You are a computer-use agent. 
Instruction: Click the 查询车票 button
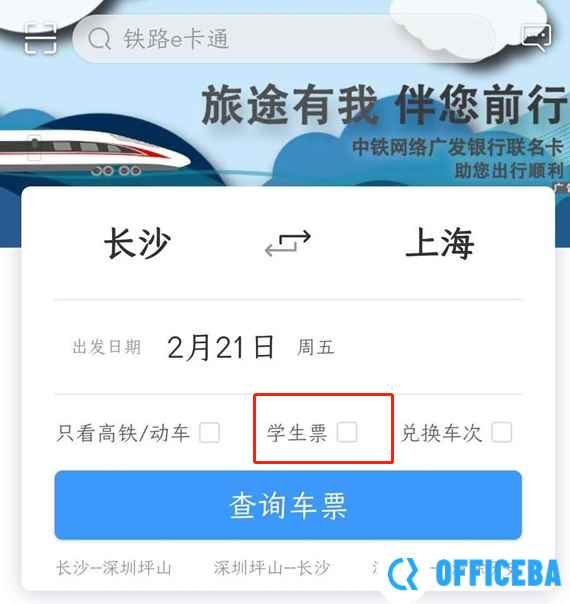click(288, 505)
